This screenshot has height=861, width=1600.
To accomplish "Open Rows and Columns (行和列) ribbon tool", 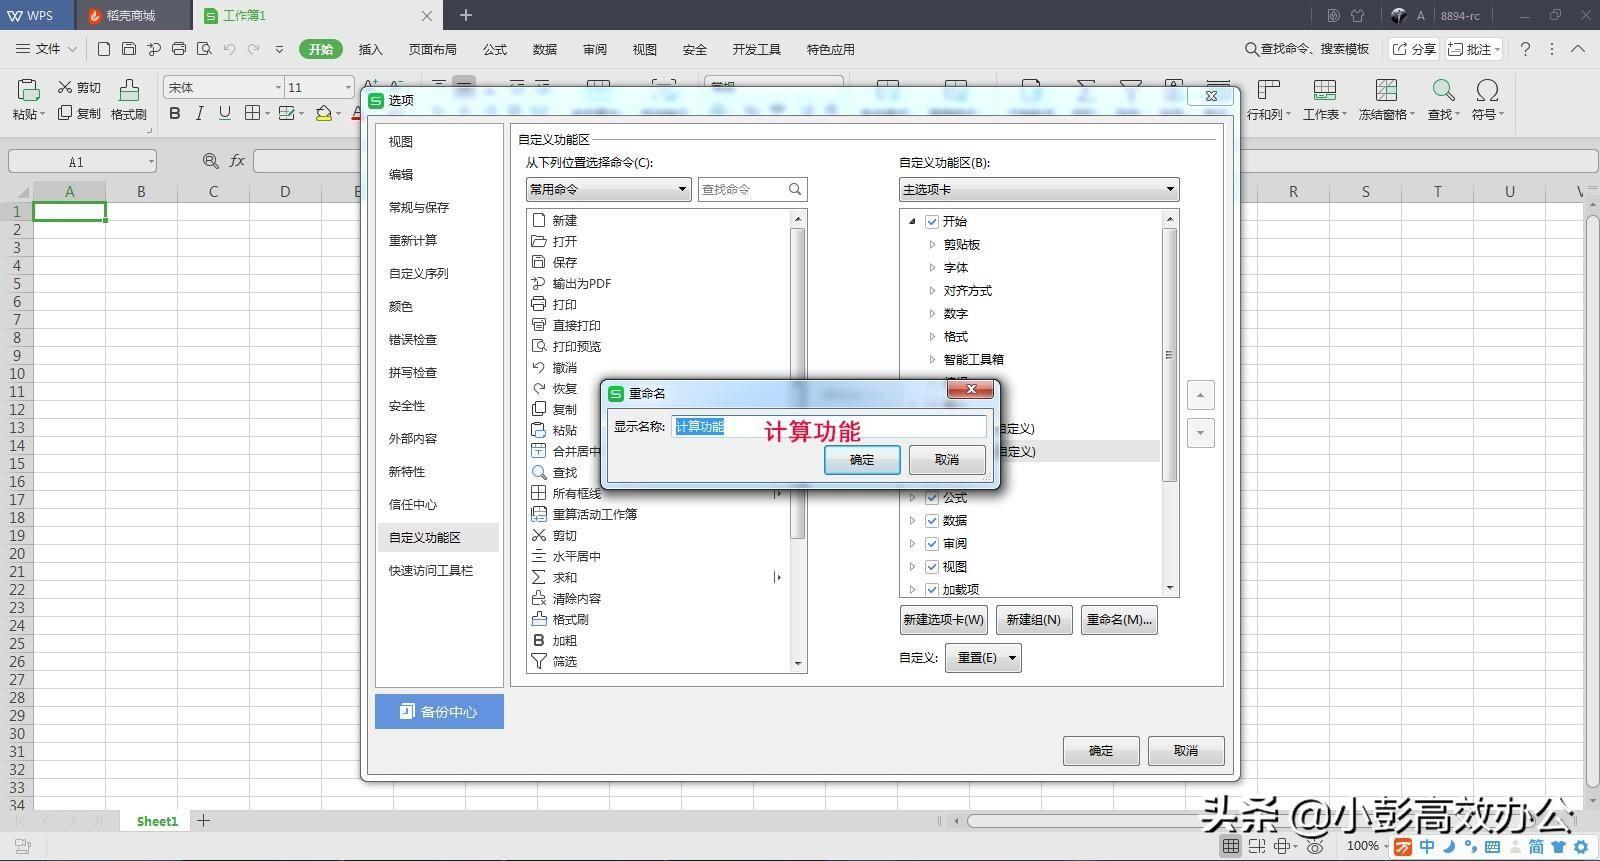I will (x=1268, y=100).
